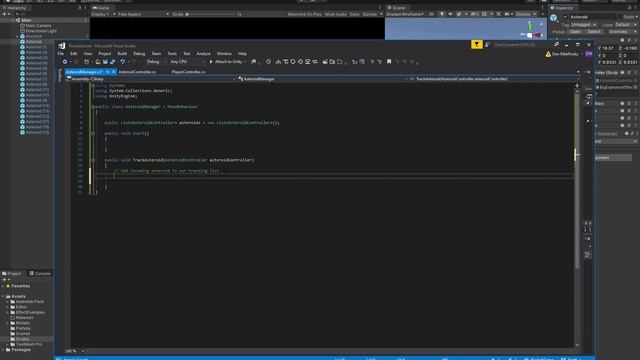Open the File menu in Visual Studio
Screen dimensions: 640x360
click(x=61, y=53)
